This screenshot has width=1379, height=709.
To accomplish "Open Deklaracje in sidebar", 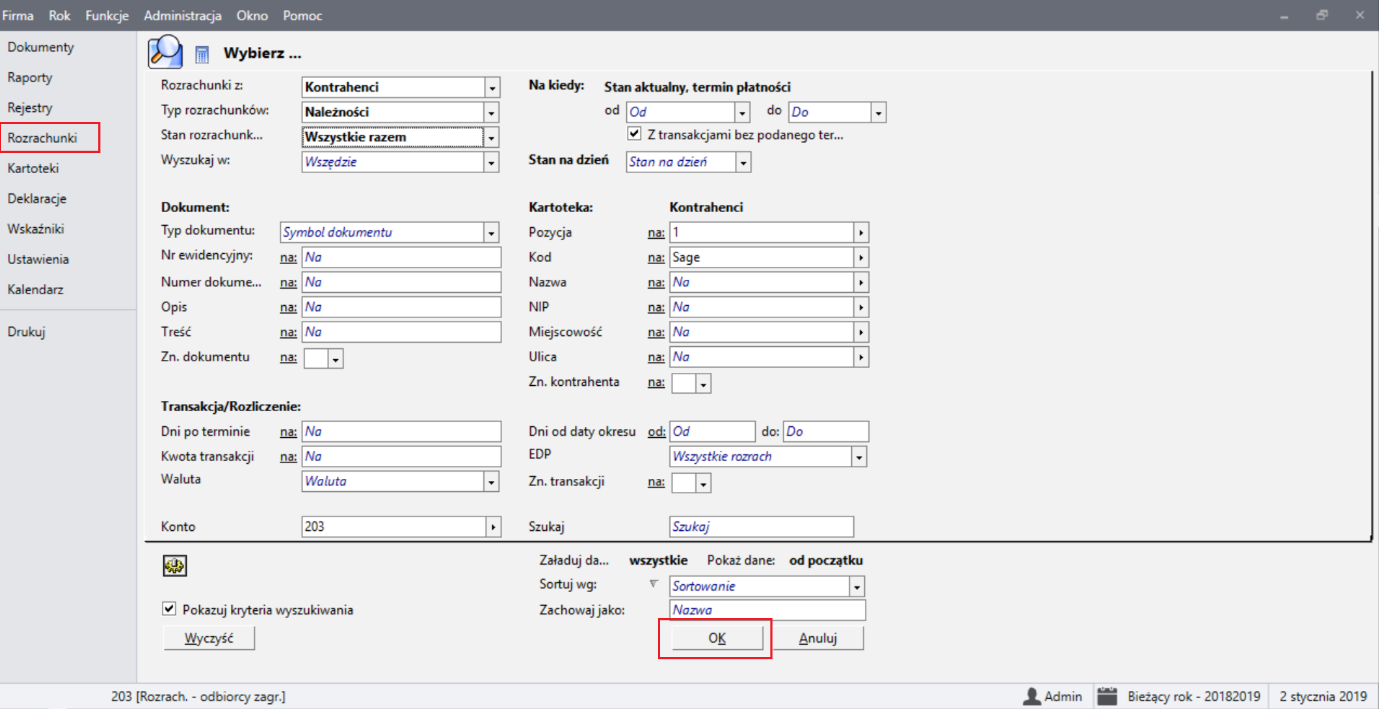I will pyautogui.click(x=37, y=198).
